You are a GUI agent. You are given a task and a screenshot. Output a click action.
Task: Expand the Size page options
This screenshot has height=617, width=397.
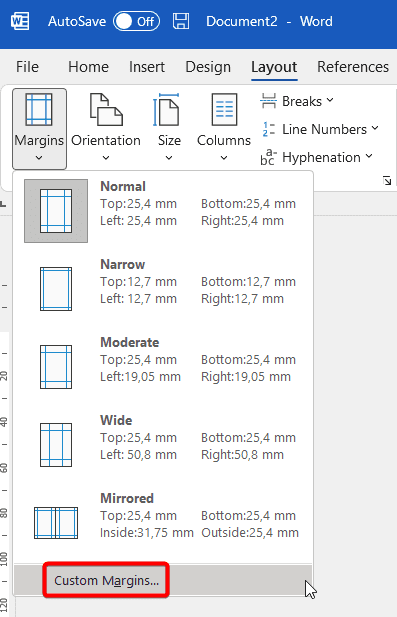169,129
